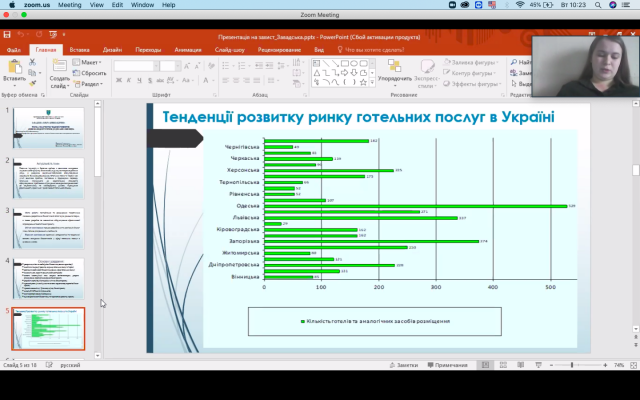This screenshot has height=400, width=640.
Task: Create new slide via Создать слайд icon
Action: coord(60,65)
